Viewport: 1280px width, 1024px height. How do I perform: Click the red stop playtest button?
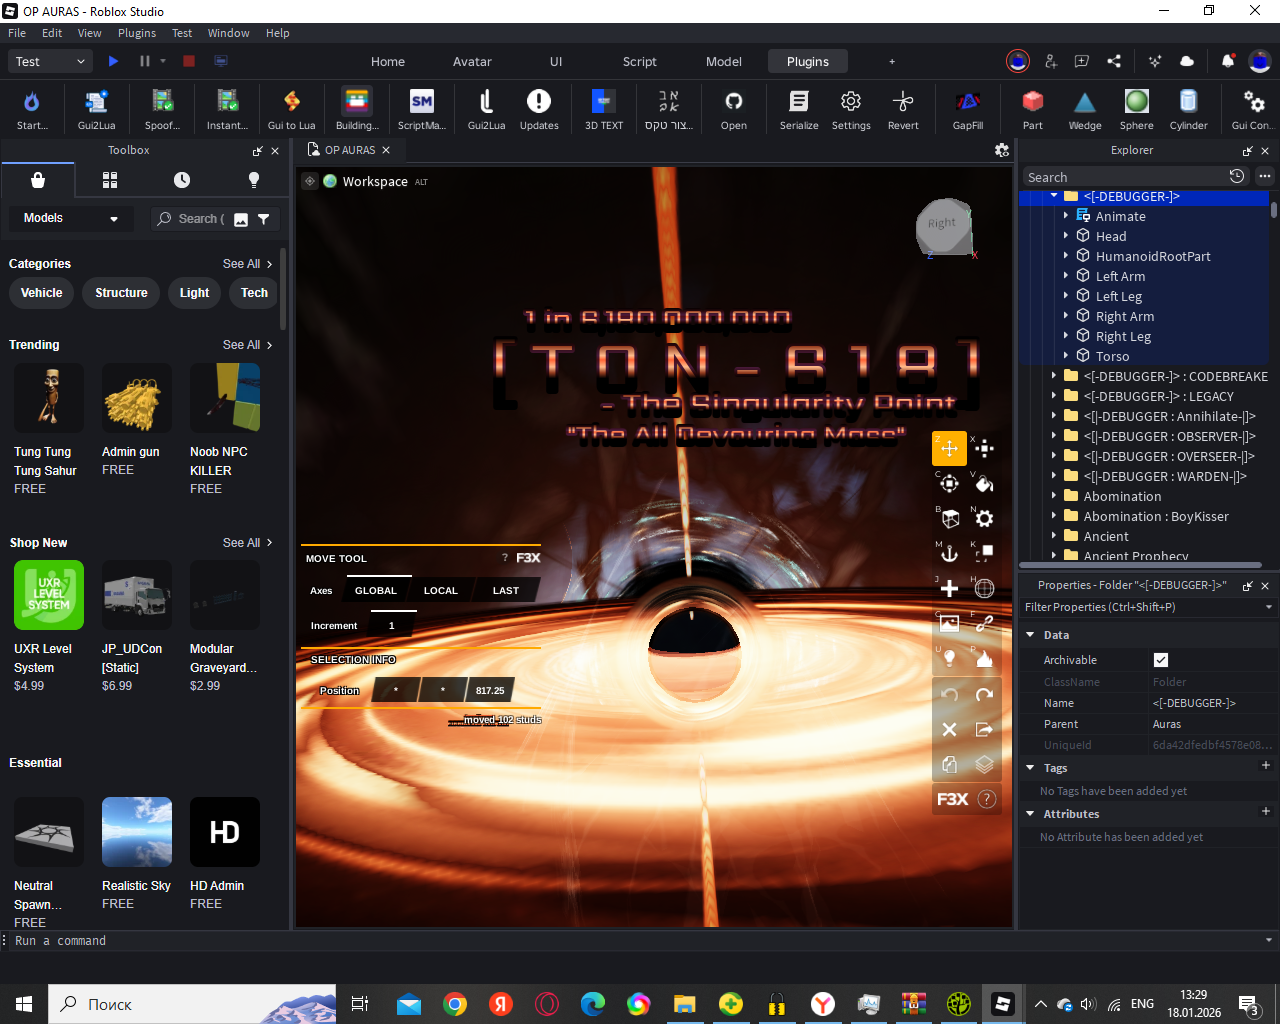pos(189,61)
